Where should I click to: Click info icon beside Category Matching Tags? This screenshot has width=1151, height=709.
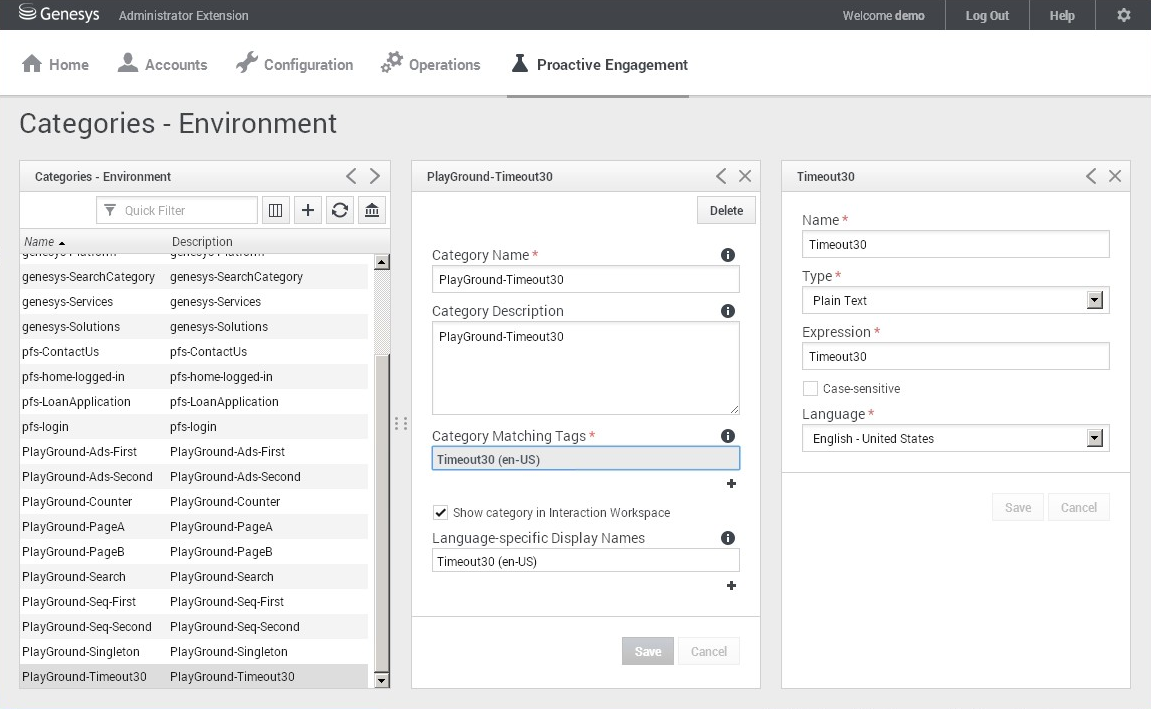(x=728, y=436)
